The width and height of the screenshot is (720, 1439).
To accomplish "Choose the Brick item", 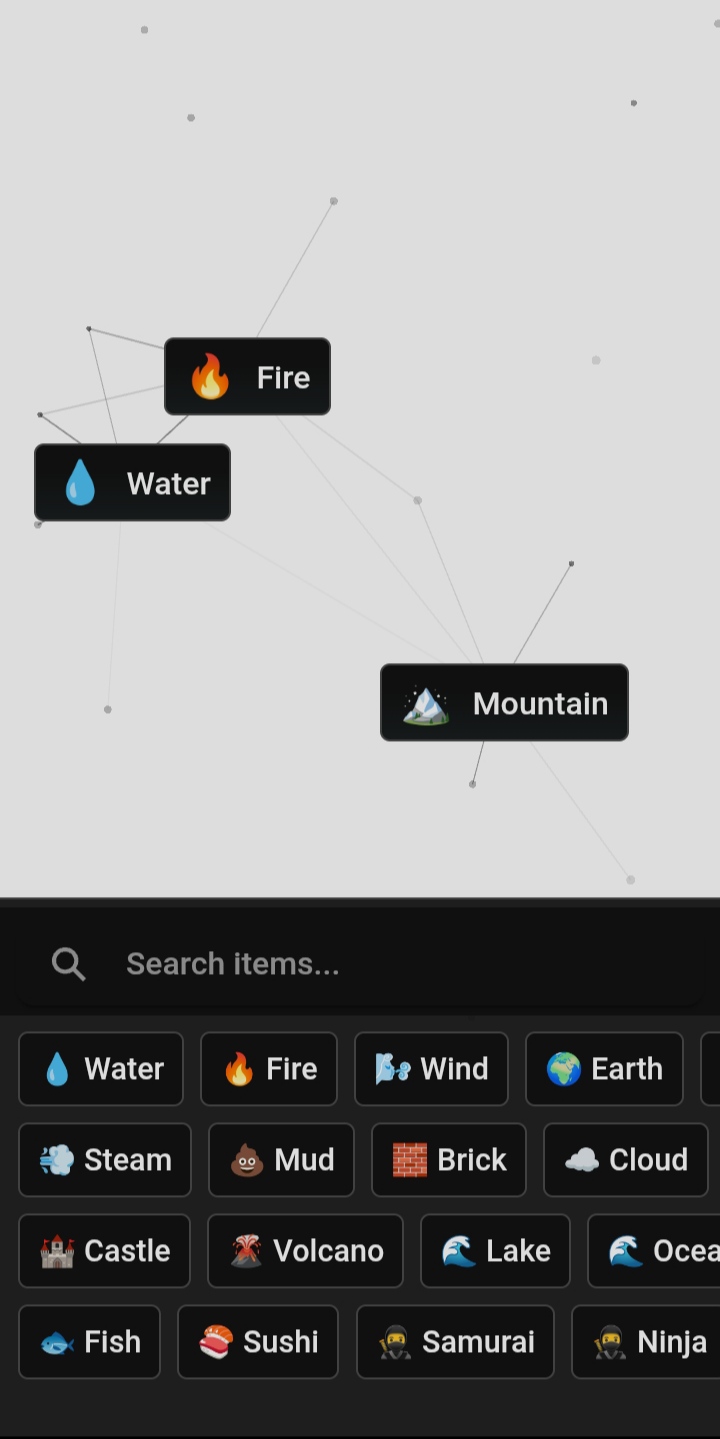I will (448, 1160).
